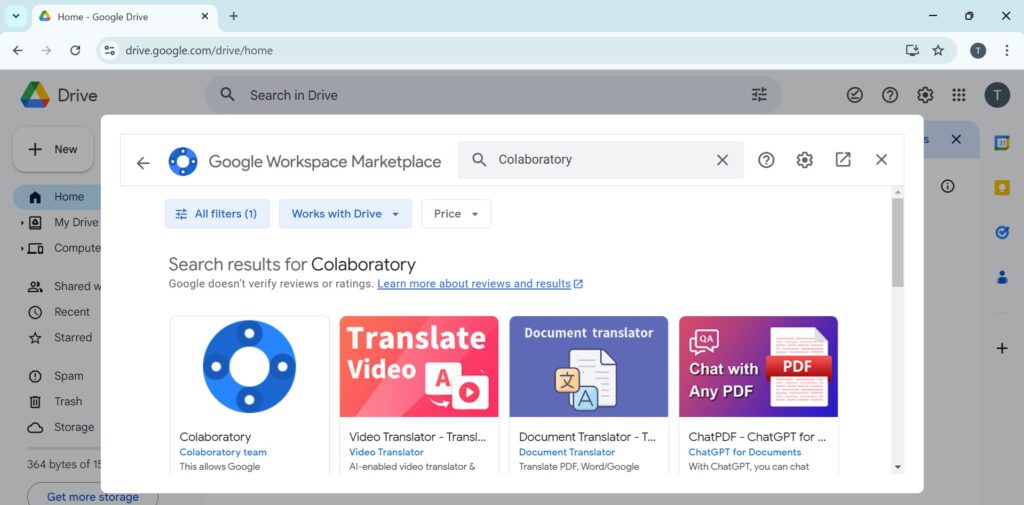This screenshot has width=1024, height=505.
Task: Reload the browser page
Action: 75,50
